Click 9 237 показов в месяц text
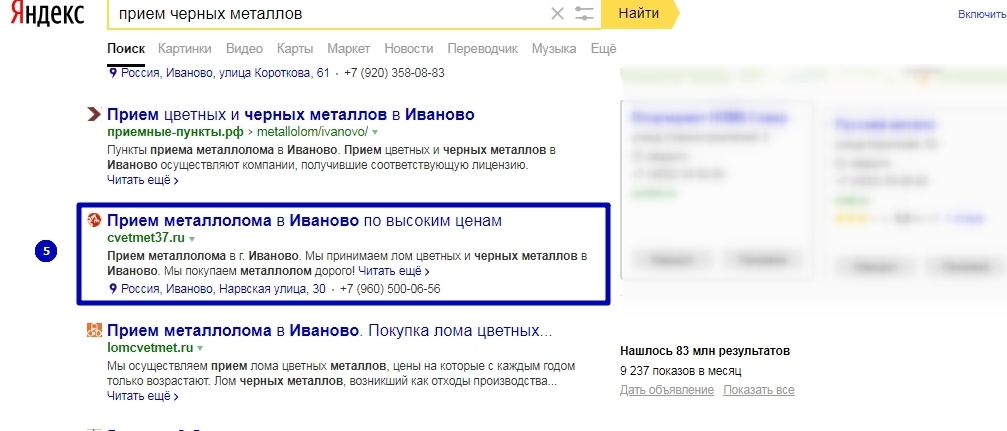Screen dimensions: 1007x431 681,371
